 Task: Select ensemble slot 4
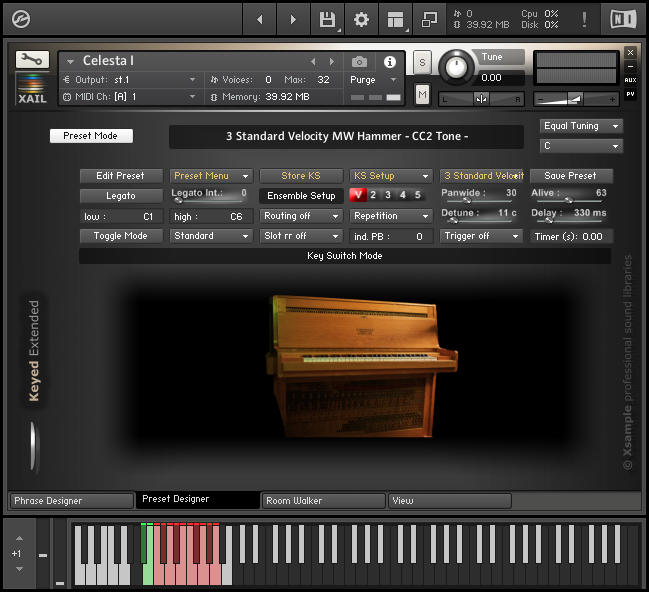click(403, 195)
